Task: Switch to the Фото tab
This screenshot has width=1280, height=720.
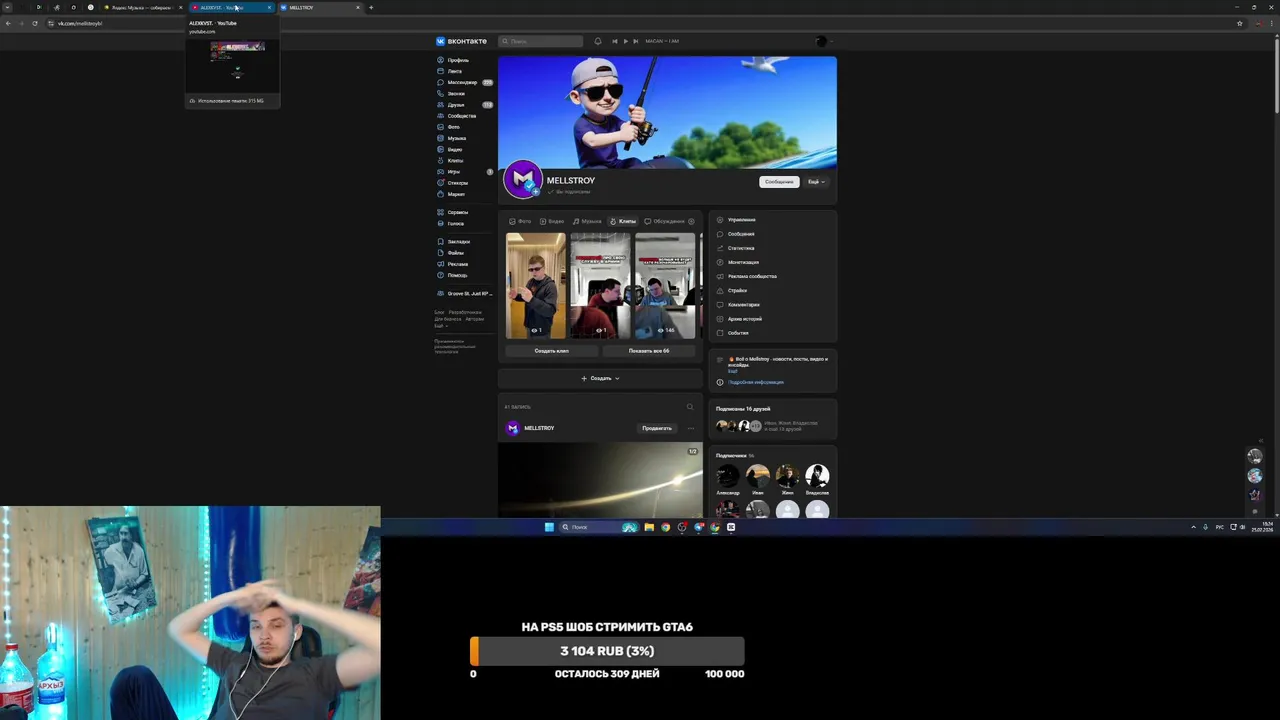Action: tap(520, 221)
